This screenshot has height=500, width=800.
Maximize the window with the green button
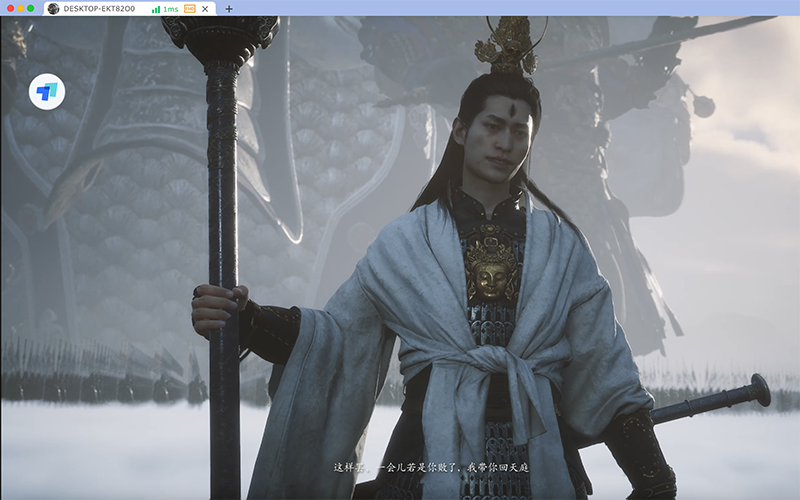pos(31,8)
